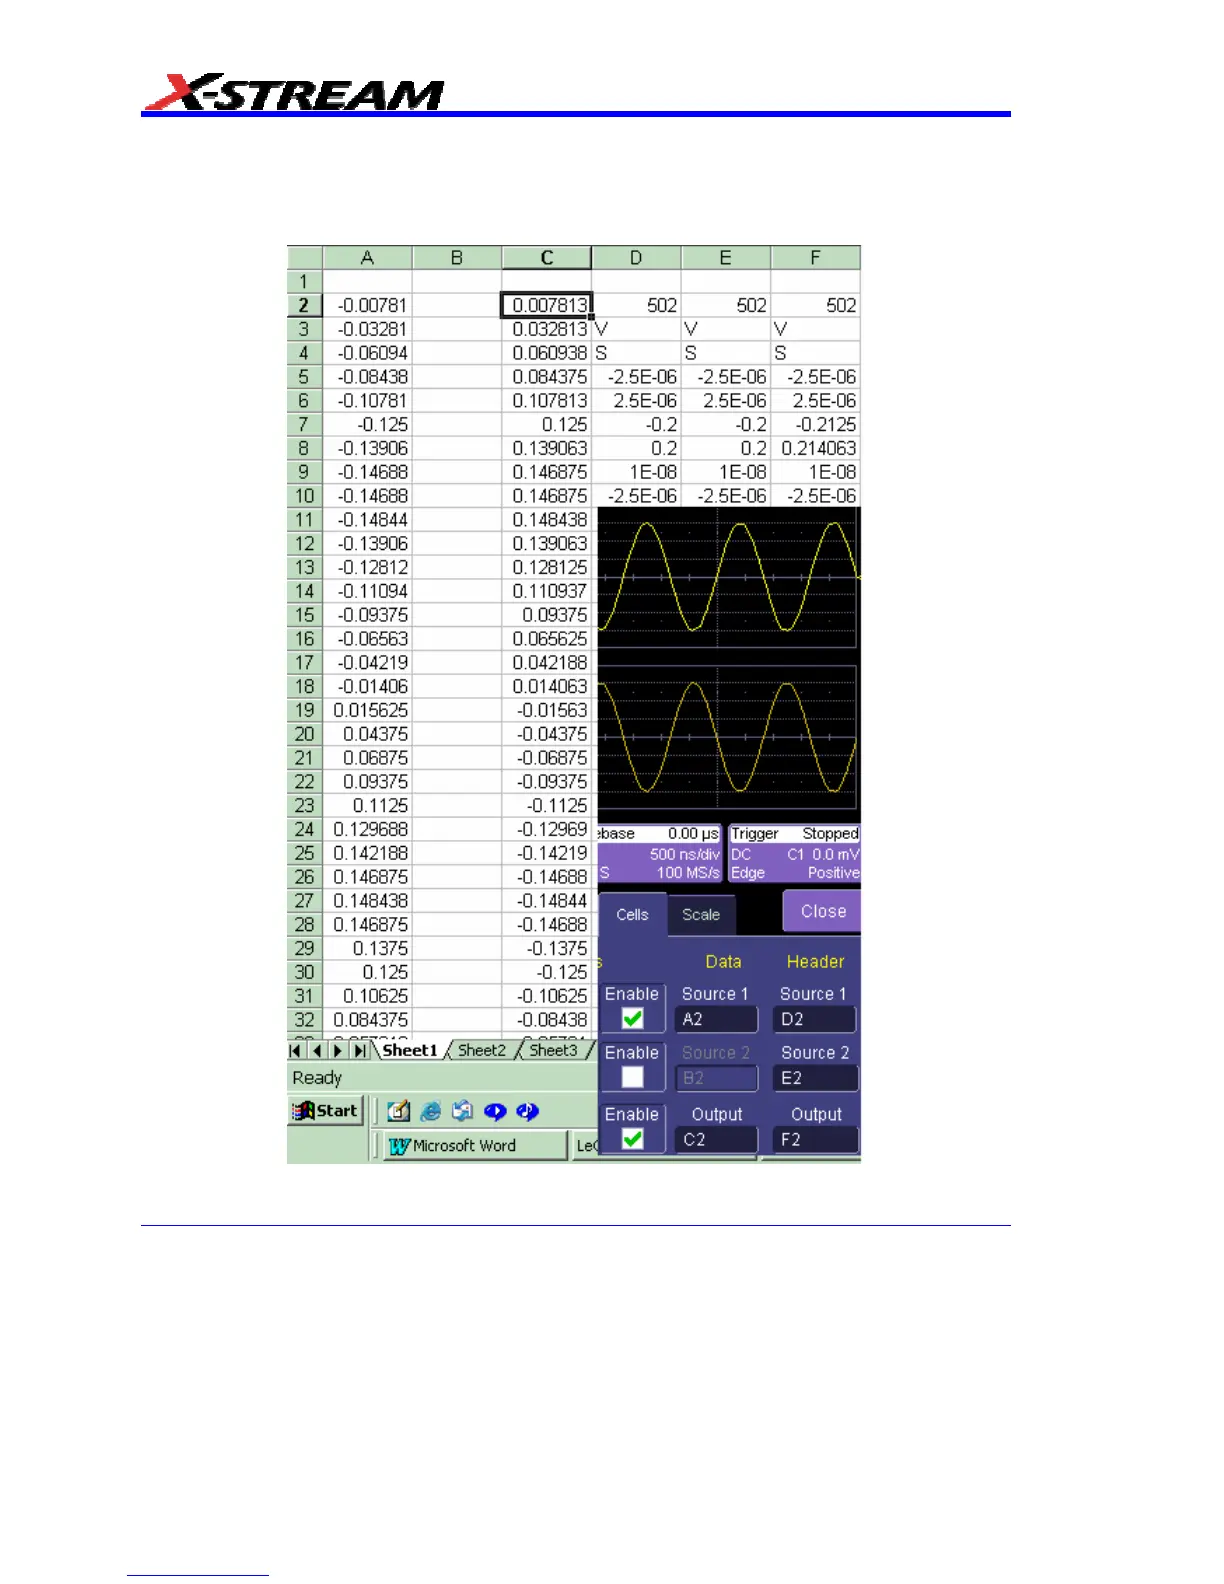This screenshot has height=1584, width=1224.
Task: Select cell F7 containing -0.2125
Action: (816, 425)
